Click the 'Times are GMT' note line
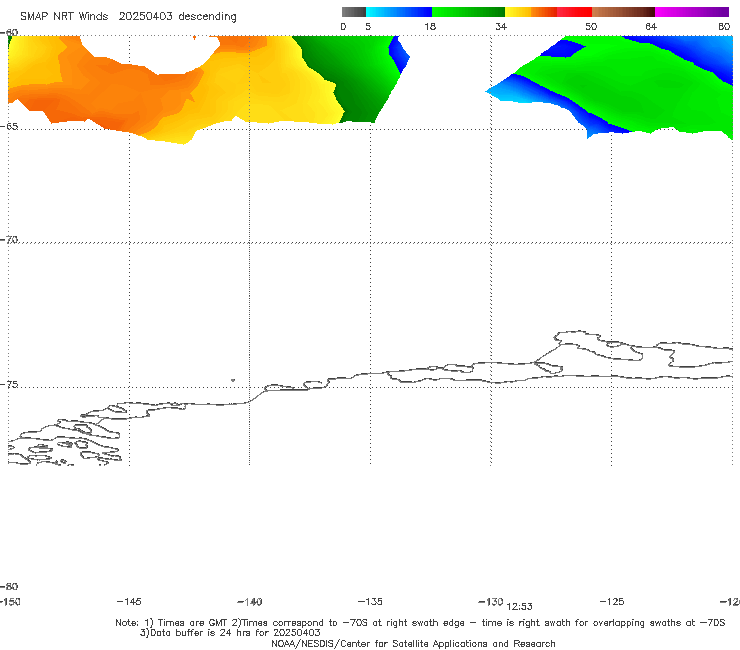 point(420,623)
